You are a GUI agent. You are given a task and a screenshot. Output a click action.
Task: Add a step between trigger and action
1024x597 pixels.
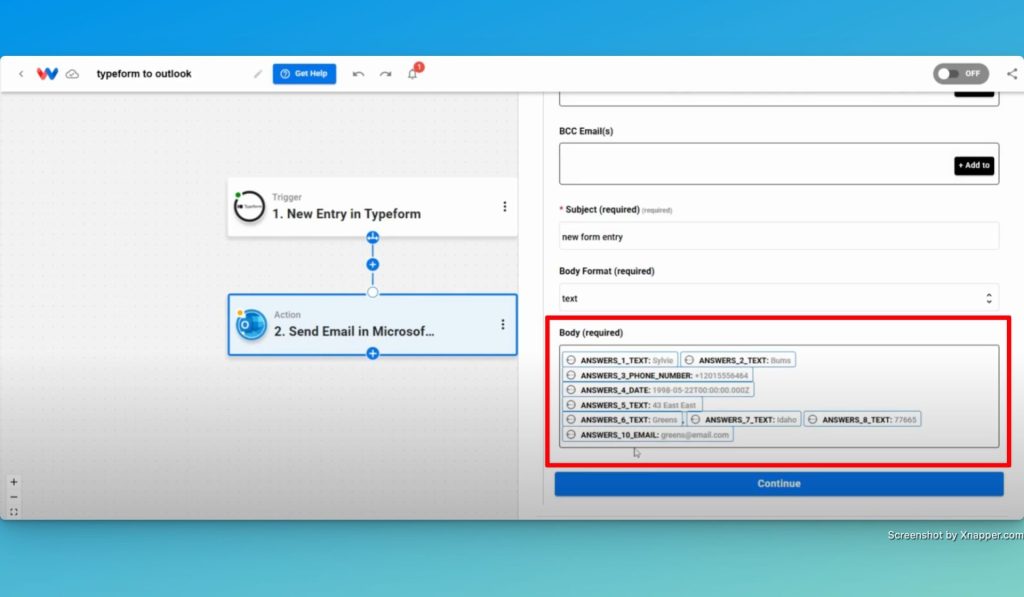coord(372,265)
